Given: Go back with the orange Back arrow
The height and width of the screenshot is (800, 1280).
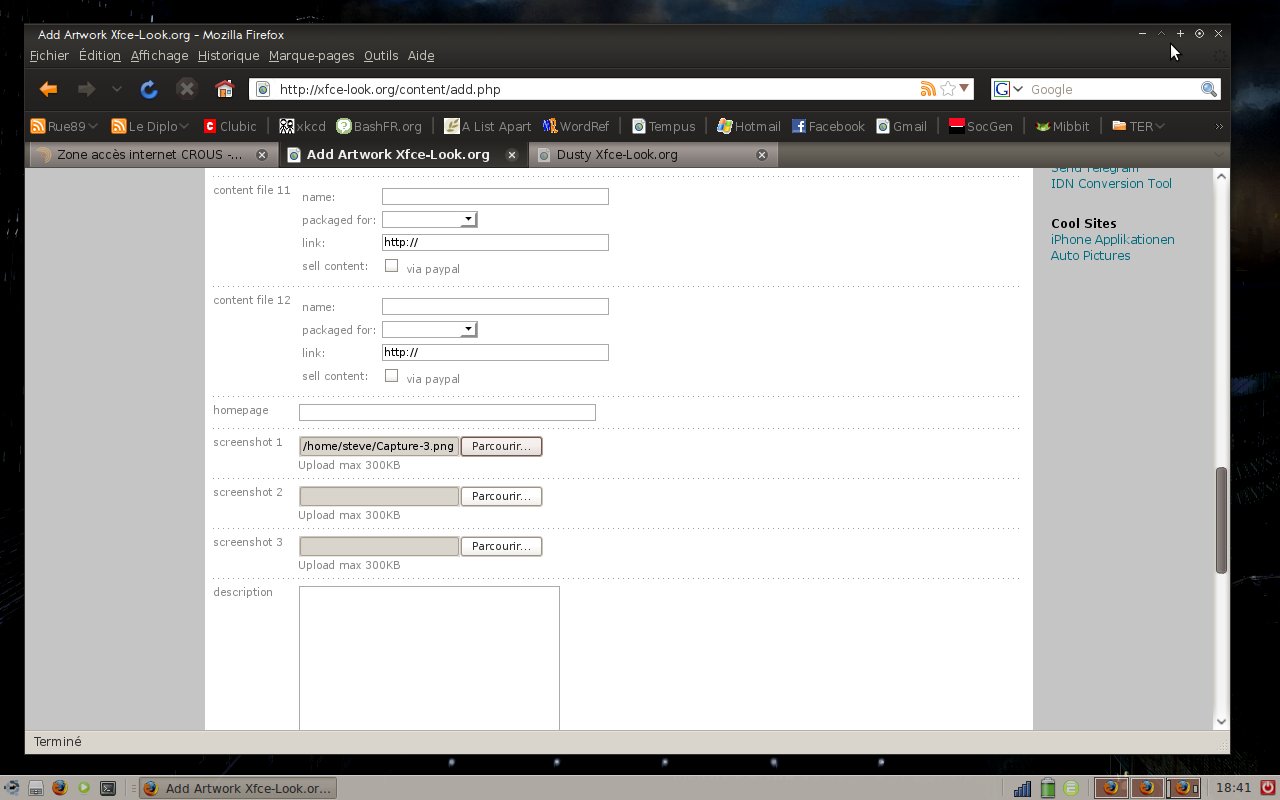Looking at the screenshot, I should tap(48, 89).
